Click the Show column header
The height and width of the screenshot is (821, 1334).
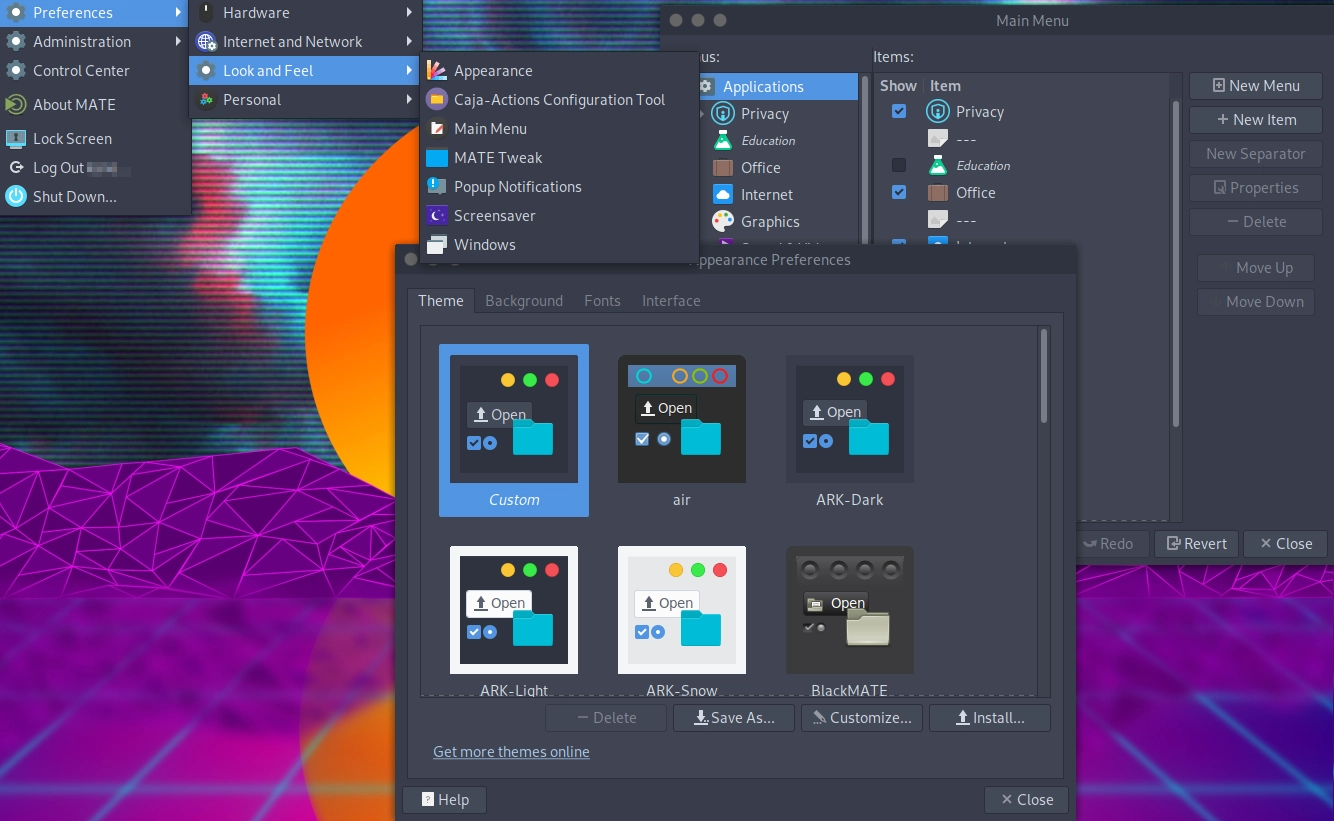[898, 86]
